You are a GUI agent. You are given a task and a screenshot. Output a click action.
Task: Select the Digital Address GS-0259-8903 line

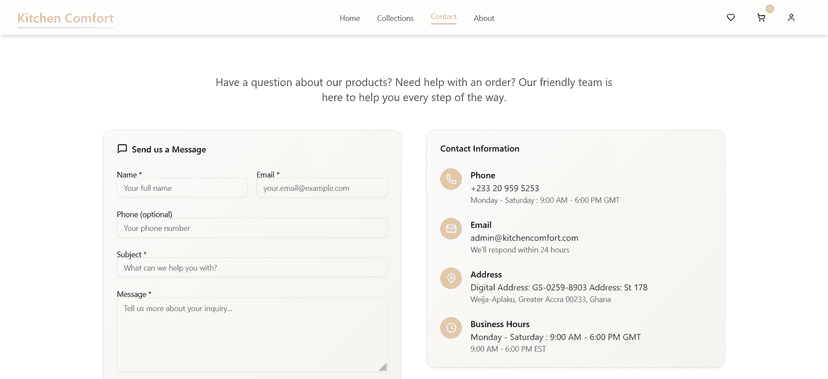click(559, 287)
